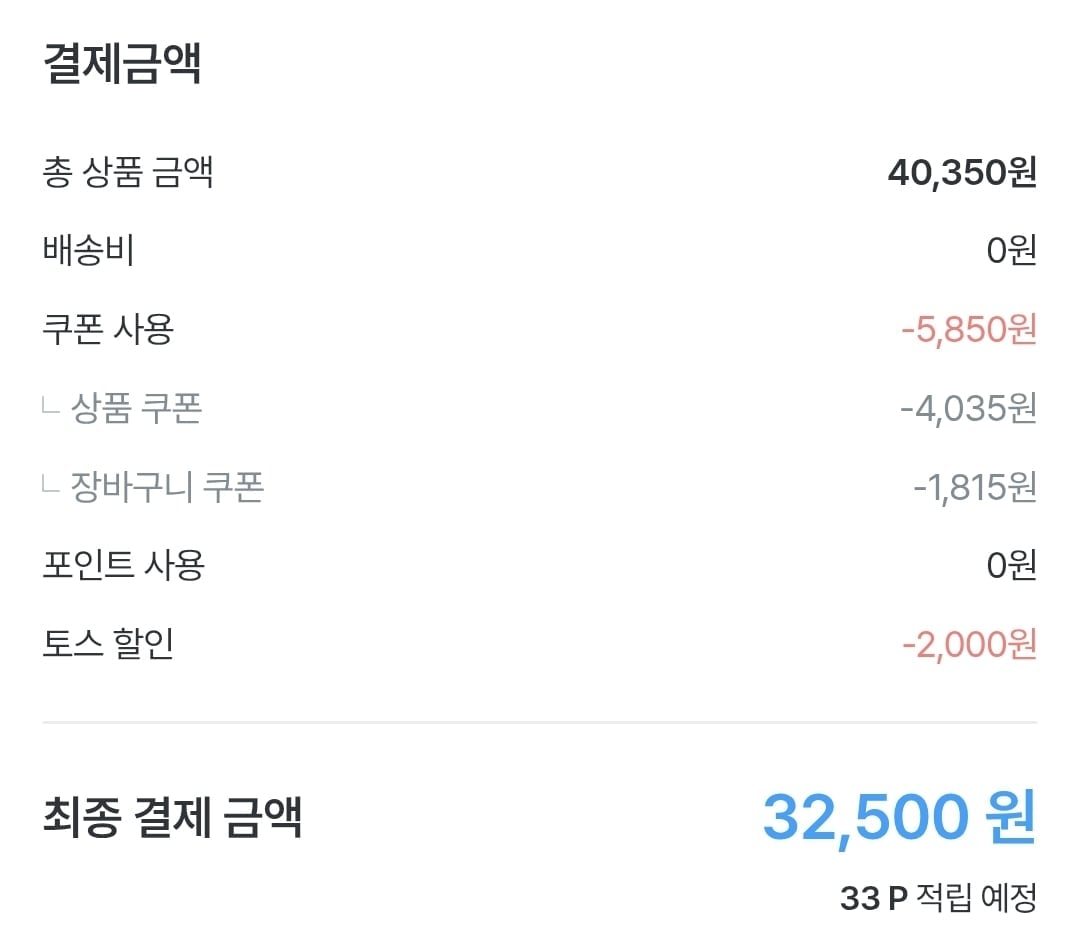Select the 상품 쿠폰 sub-item
This screenshot has height=944, width=1080.
(x=137, y=408)
